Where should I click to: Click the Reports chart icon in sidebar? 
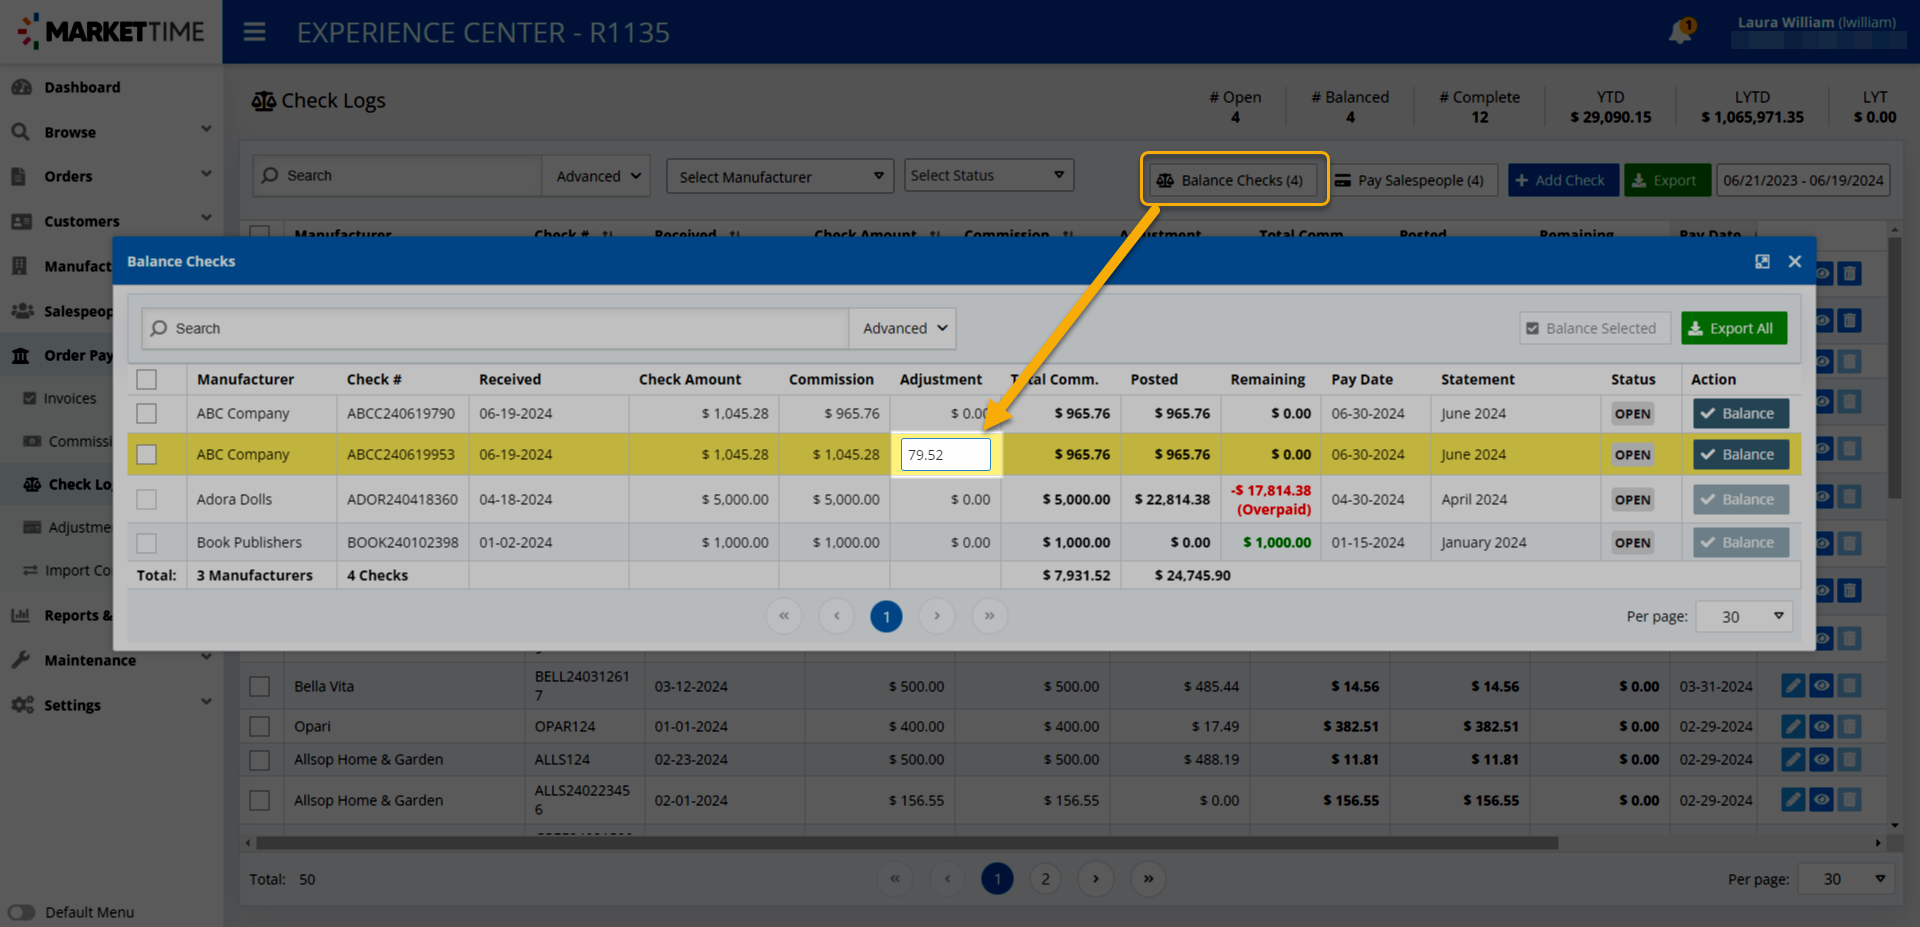(20, 615)
